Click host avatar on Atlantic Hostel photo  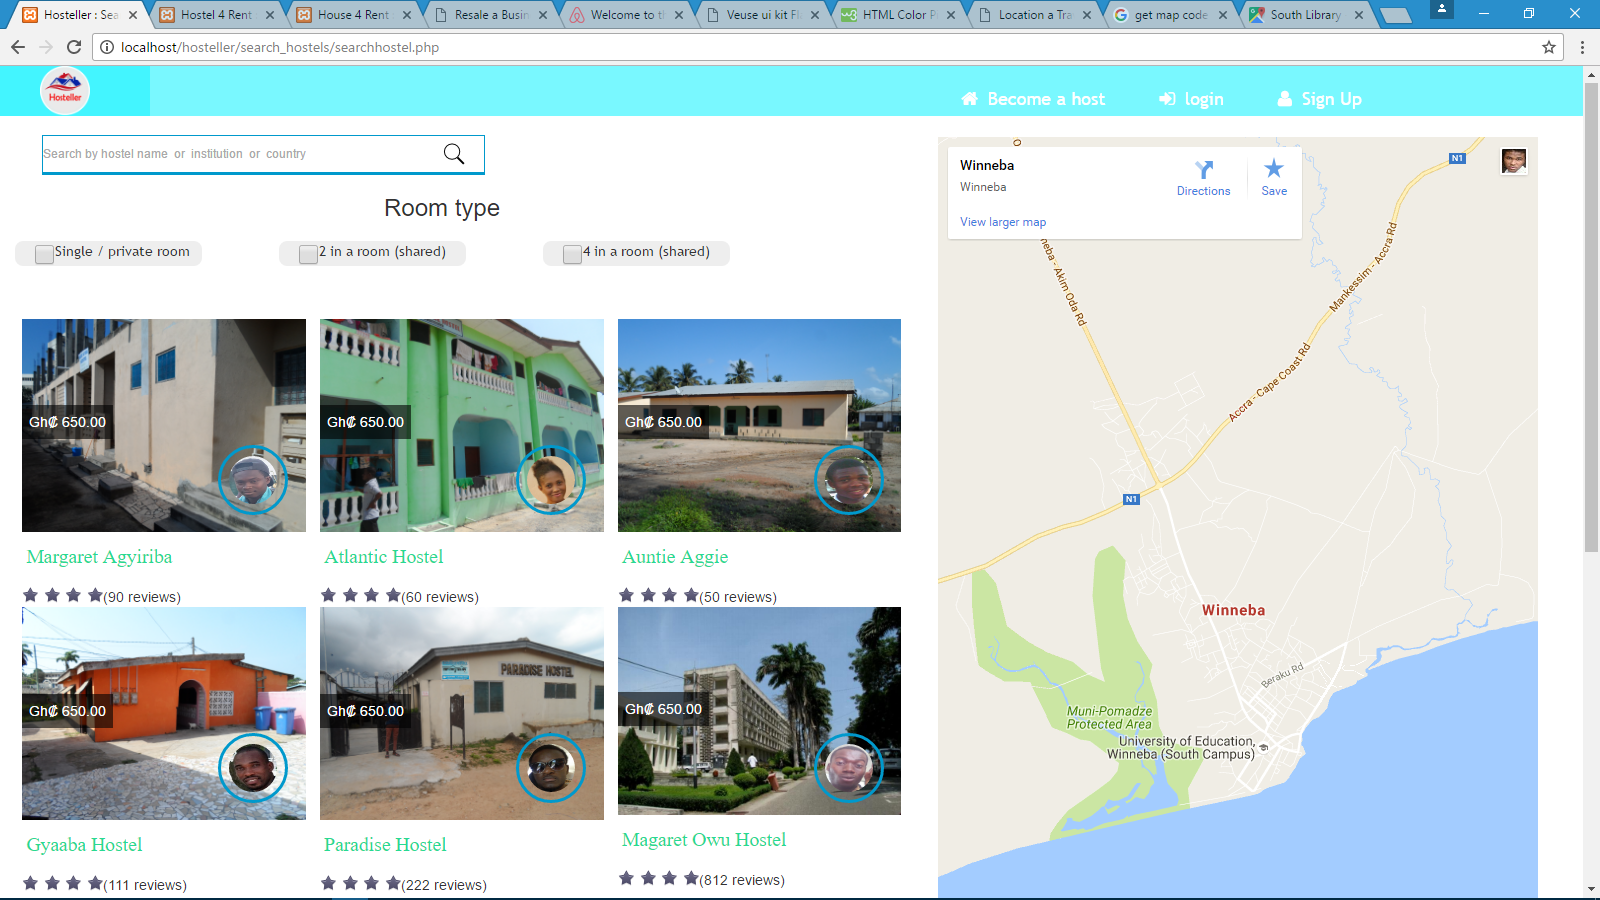[x=550, y=481]
